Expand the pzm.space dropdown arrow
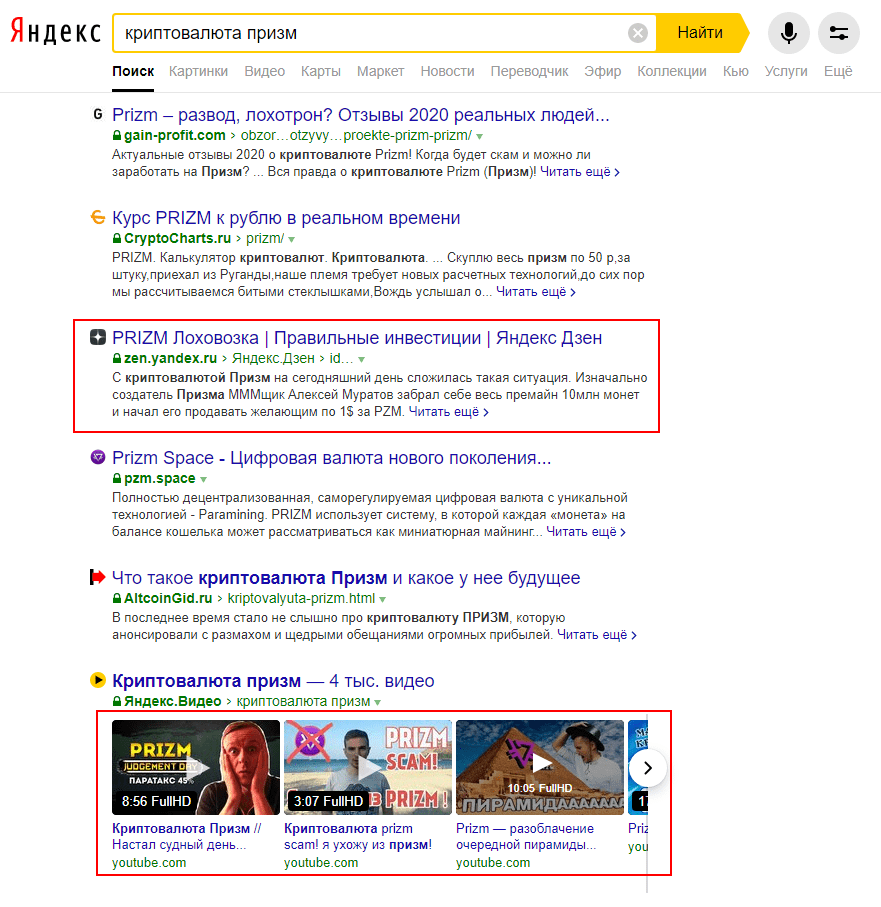881x907 pixels. click(x=204, y=480)
